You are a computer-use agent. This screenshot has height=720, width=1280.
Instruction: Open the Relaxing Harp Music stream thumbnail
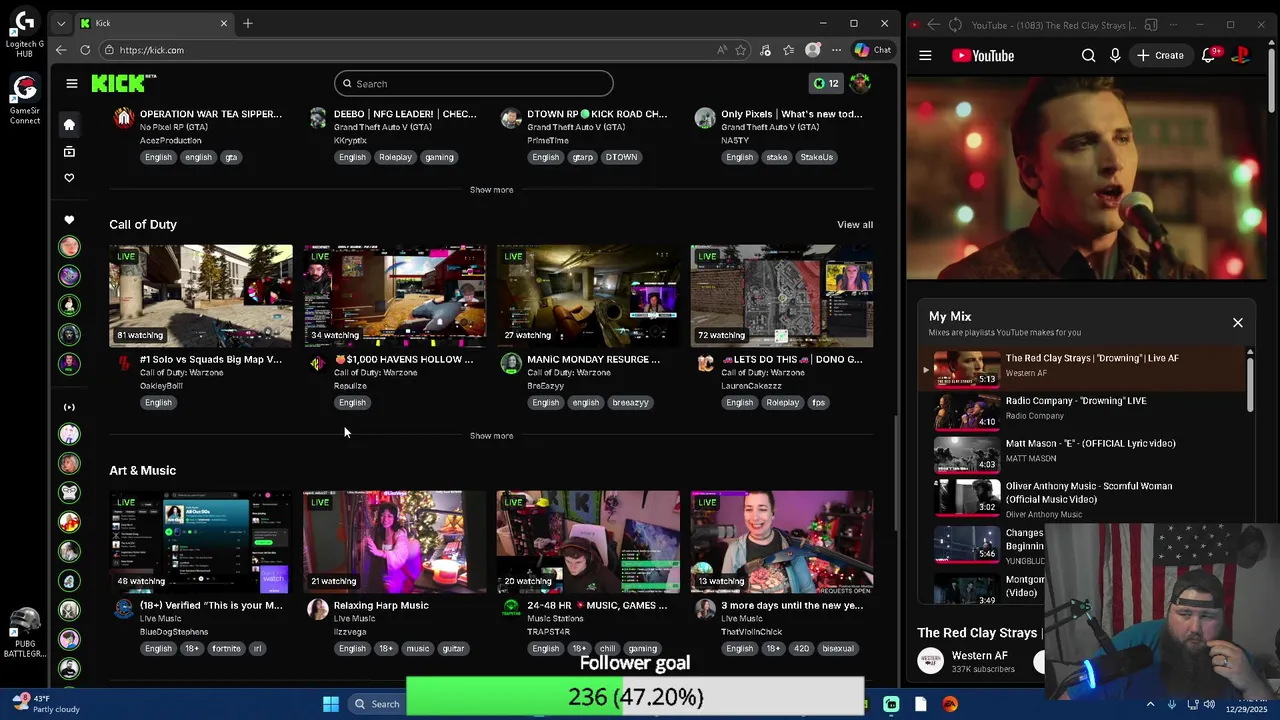pyautogui.click(x=395, y=542)
